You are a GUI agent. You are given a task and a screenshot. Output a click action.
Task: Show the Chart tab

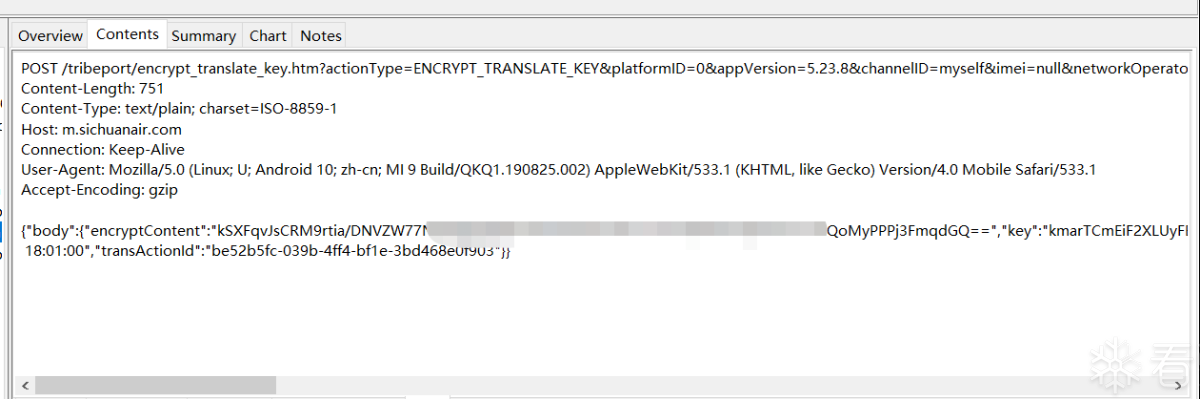[268, 36]
